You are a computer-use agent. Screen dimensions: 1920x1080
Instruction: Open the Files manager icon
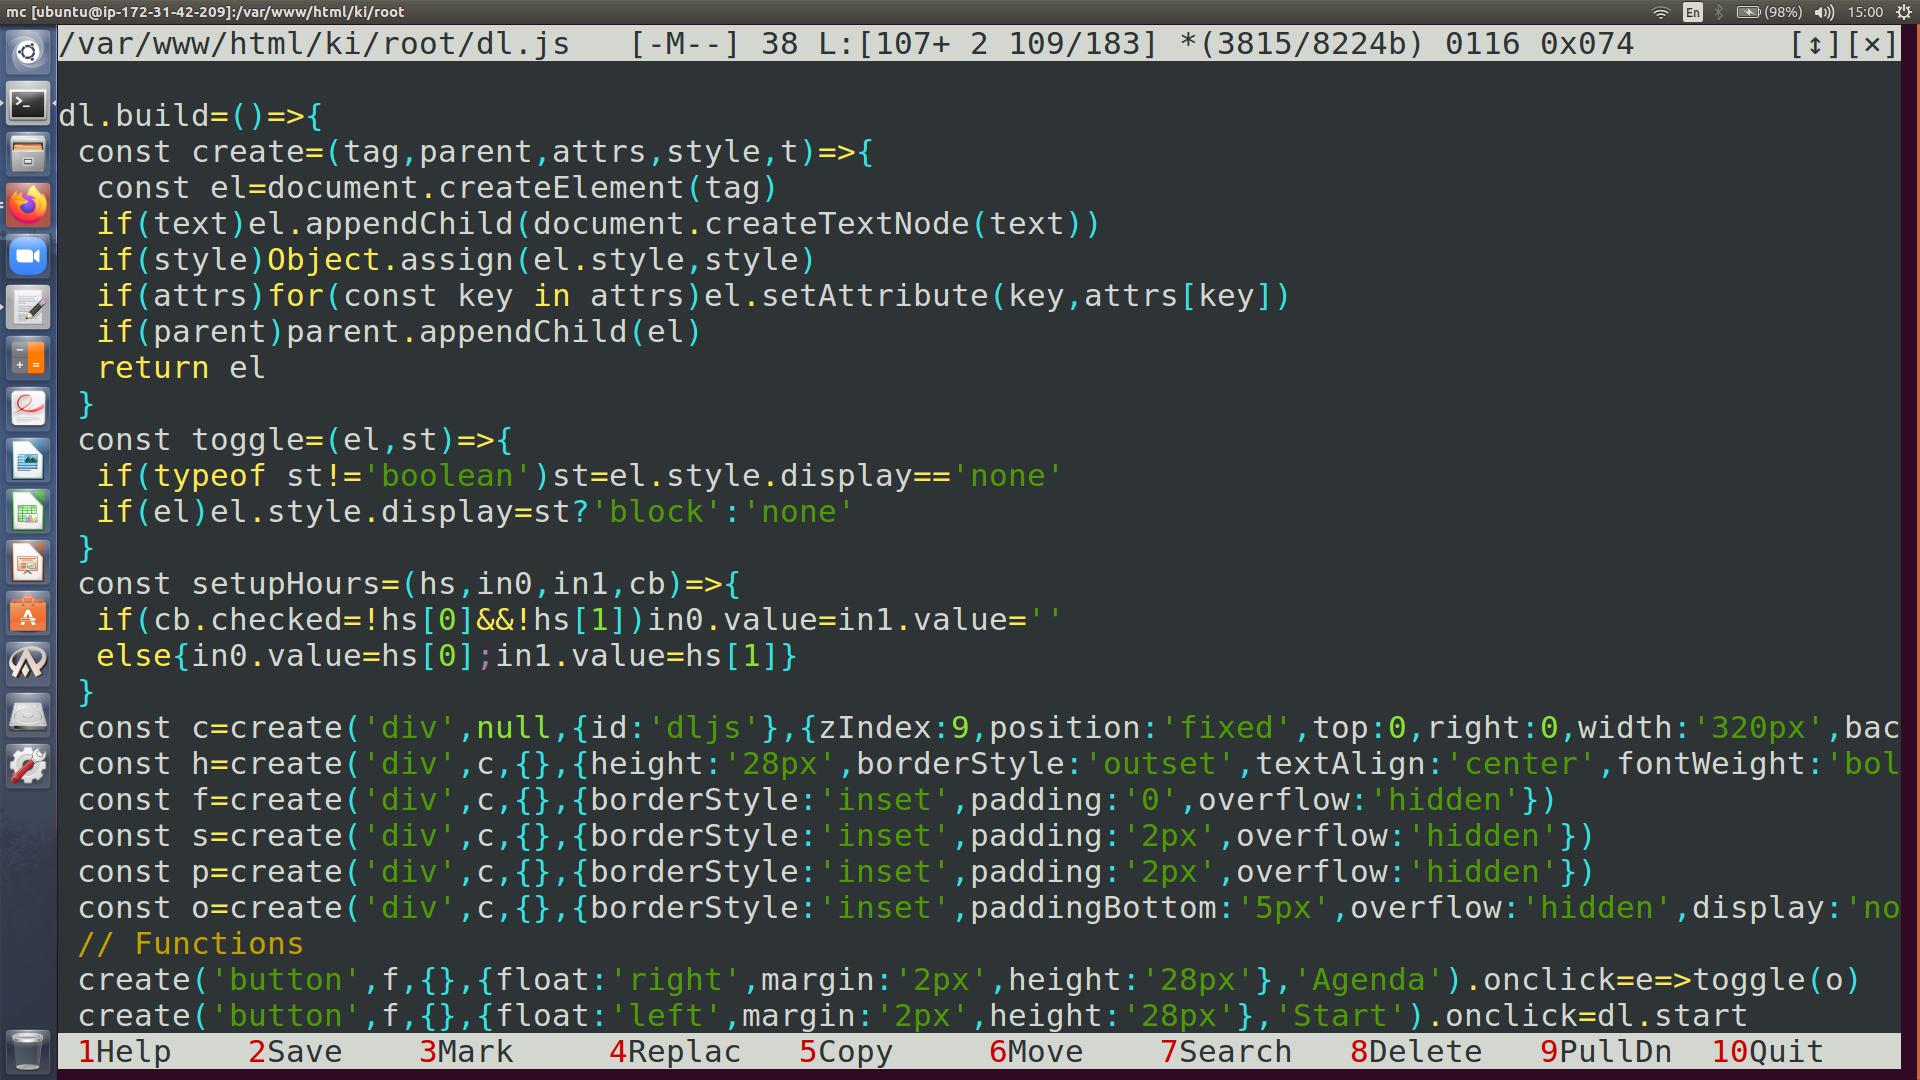click(28, 154)
